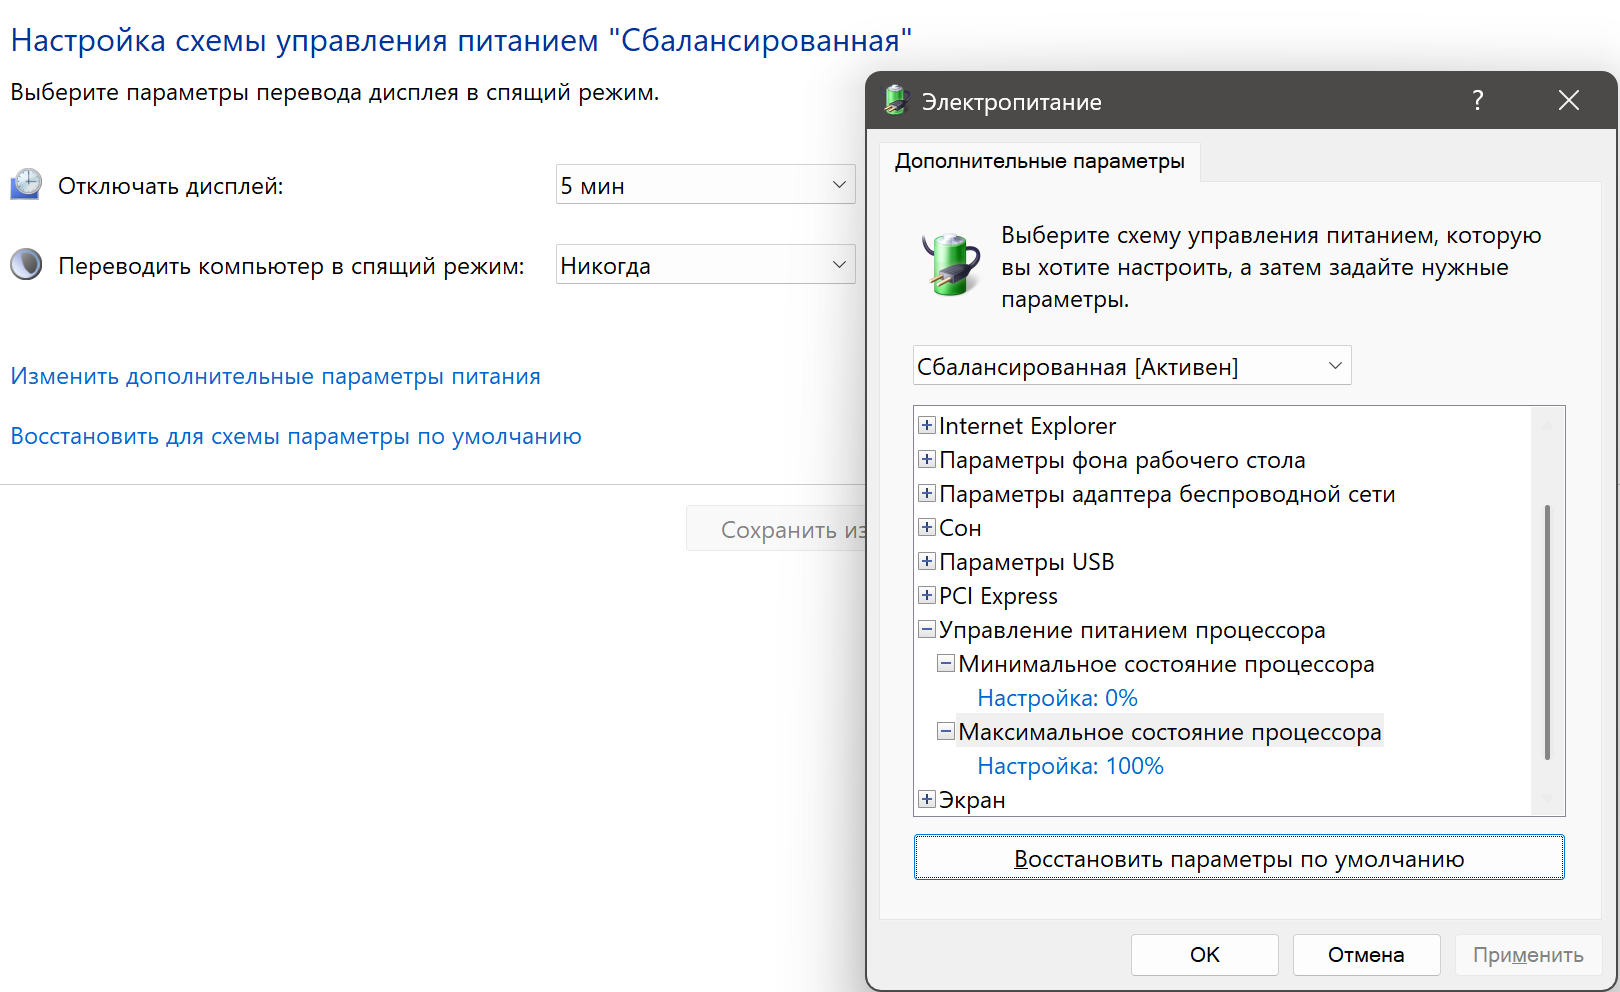Image resolution: width=1620 pixels, height=992 pixels.
Task: Click the battery plug icon in dialog
Action: (x=949, y=265)
